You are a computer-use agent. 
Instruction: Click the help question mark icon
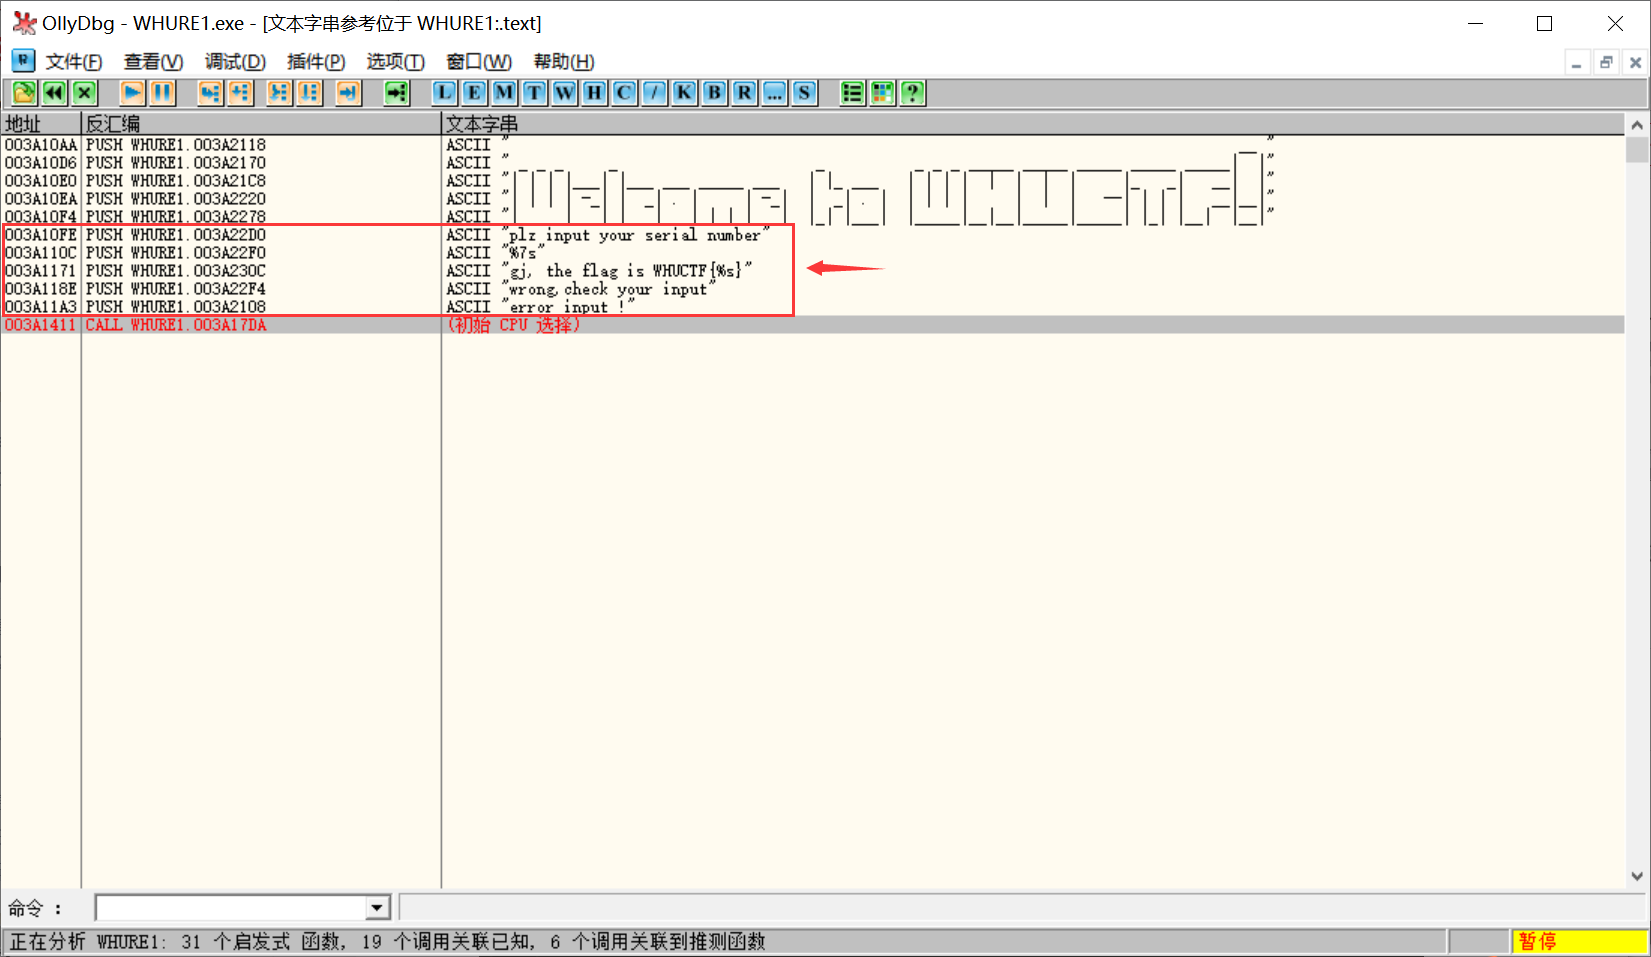[912, 93]
